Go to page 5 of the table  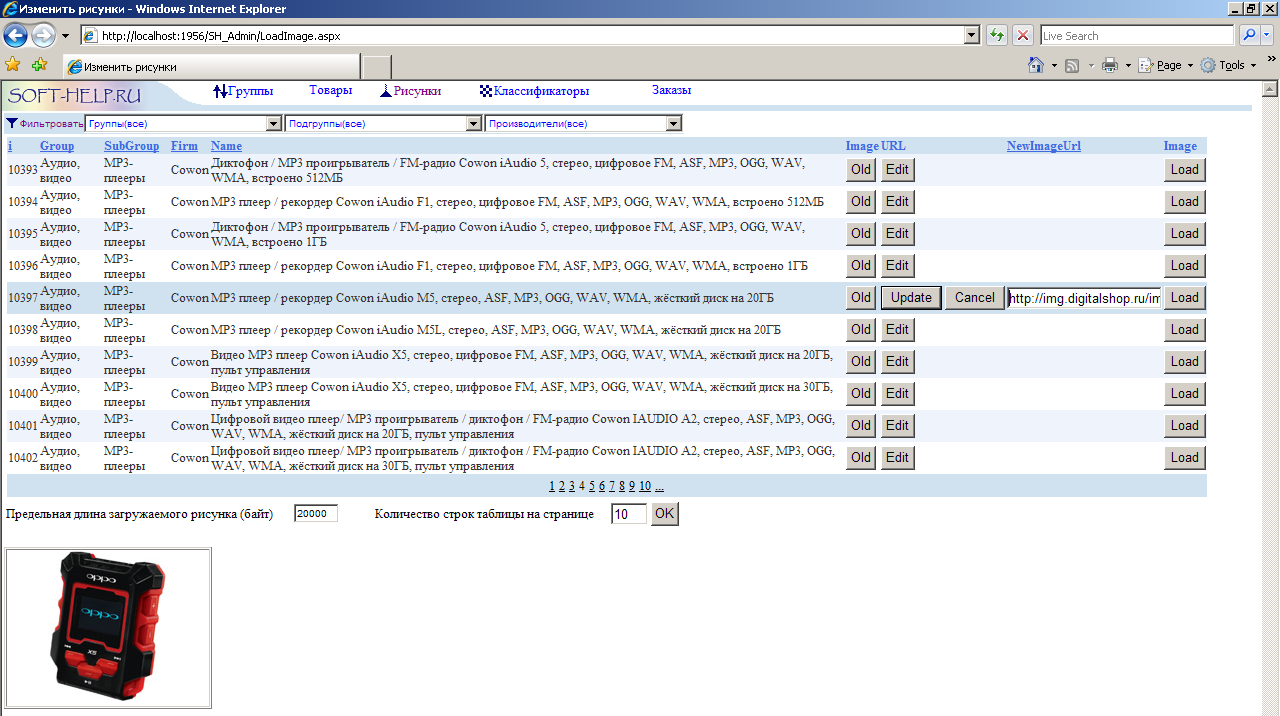(592, 486)
